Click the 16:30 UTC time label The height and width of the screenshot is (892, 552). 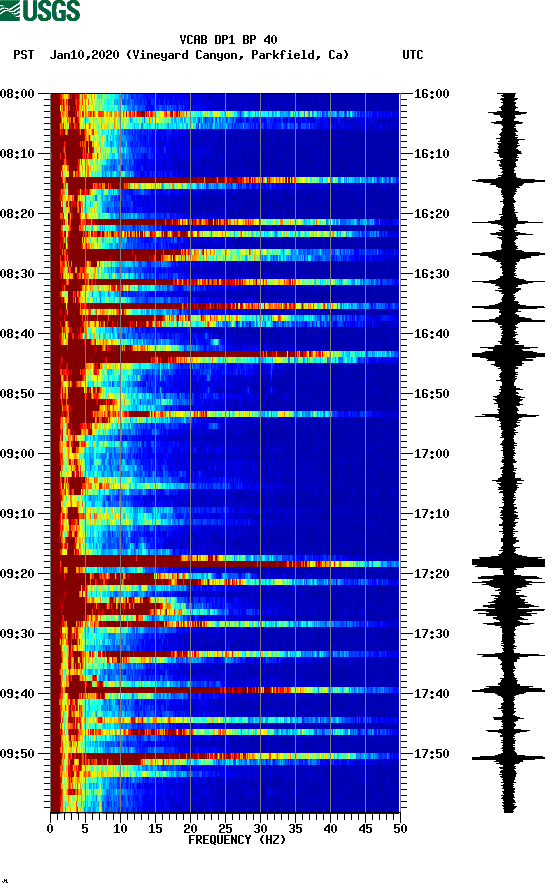tap(431, 274)
